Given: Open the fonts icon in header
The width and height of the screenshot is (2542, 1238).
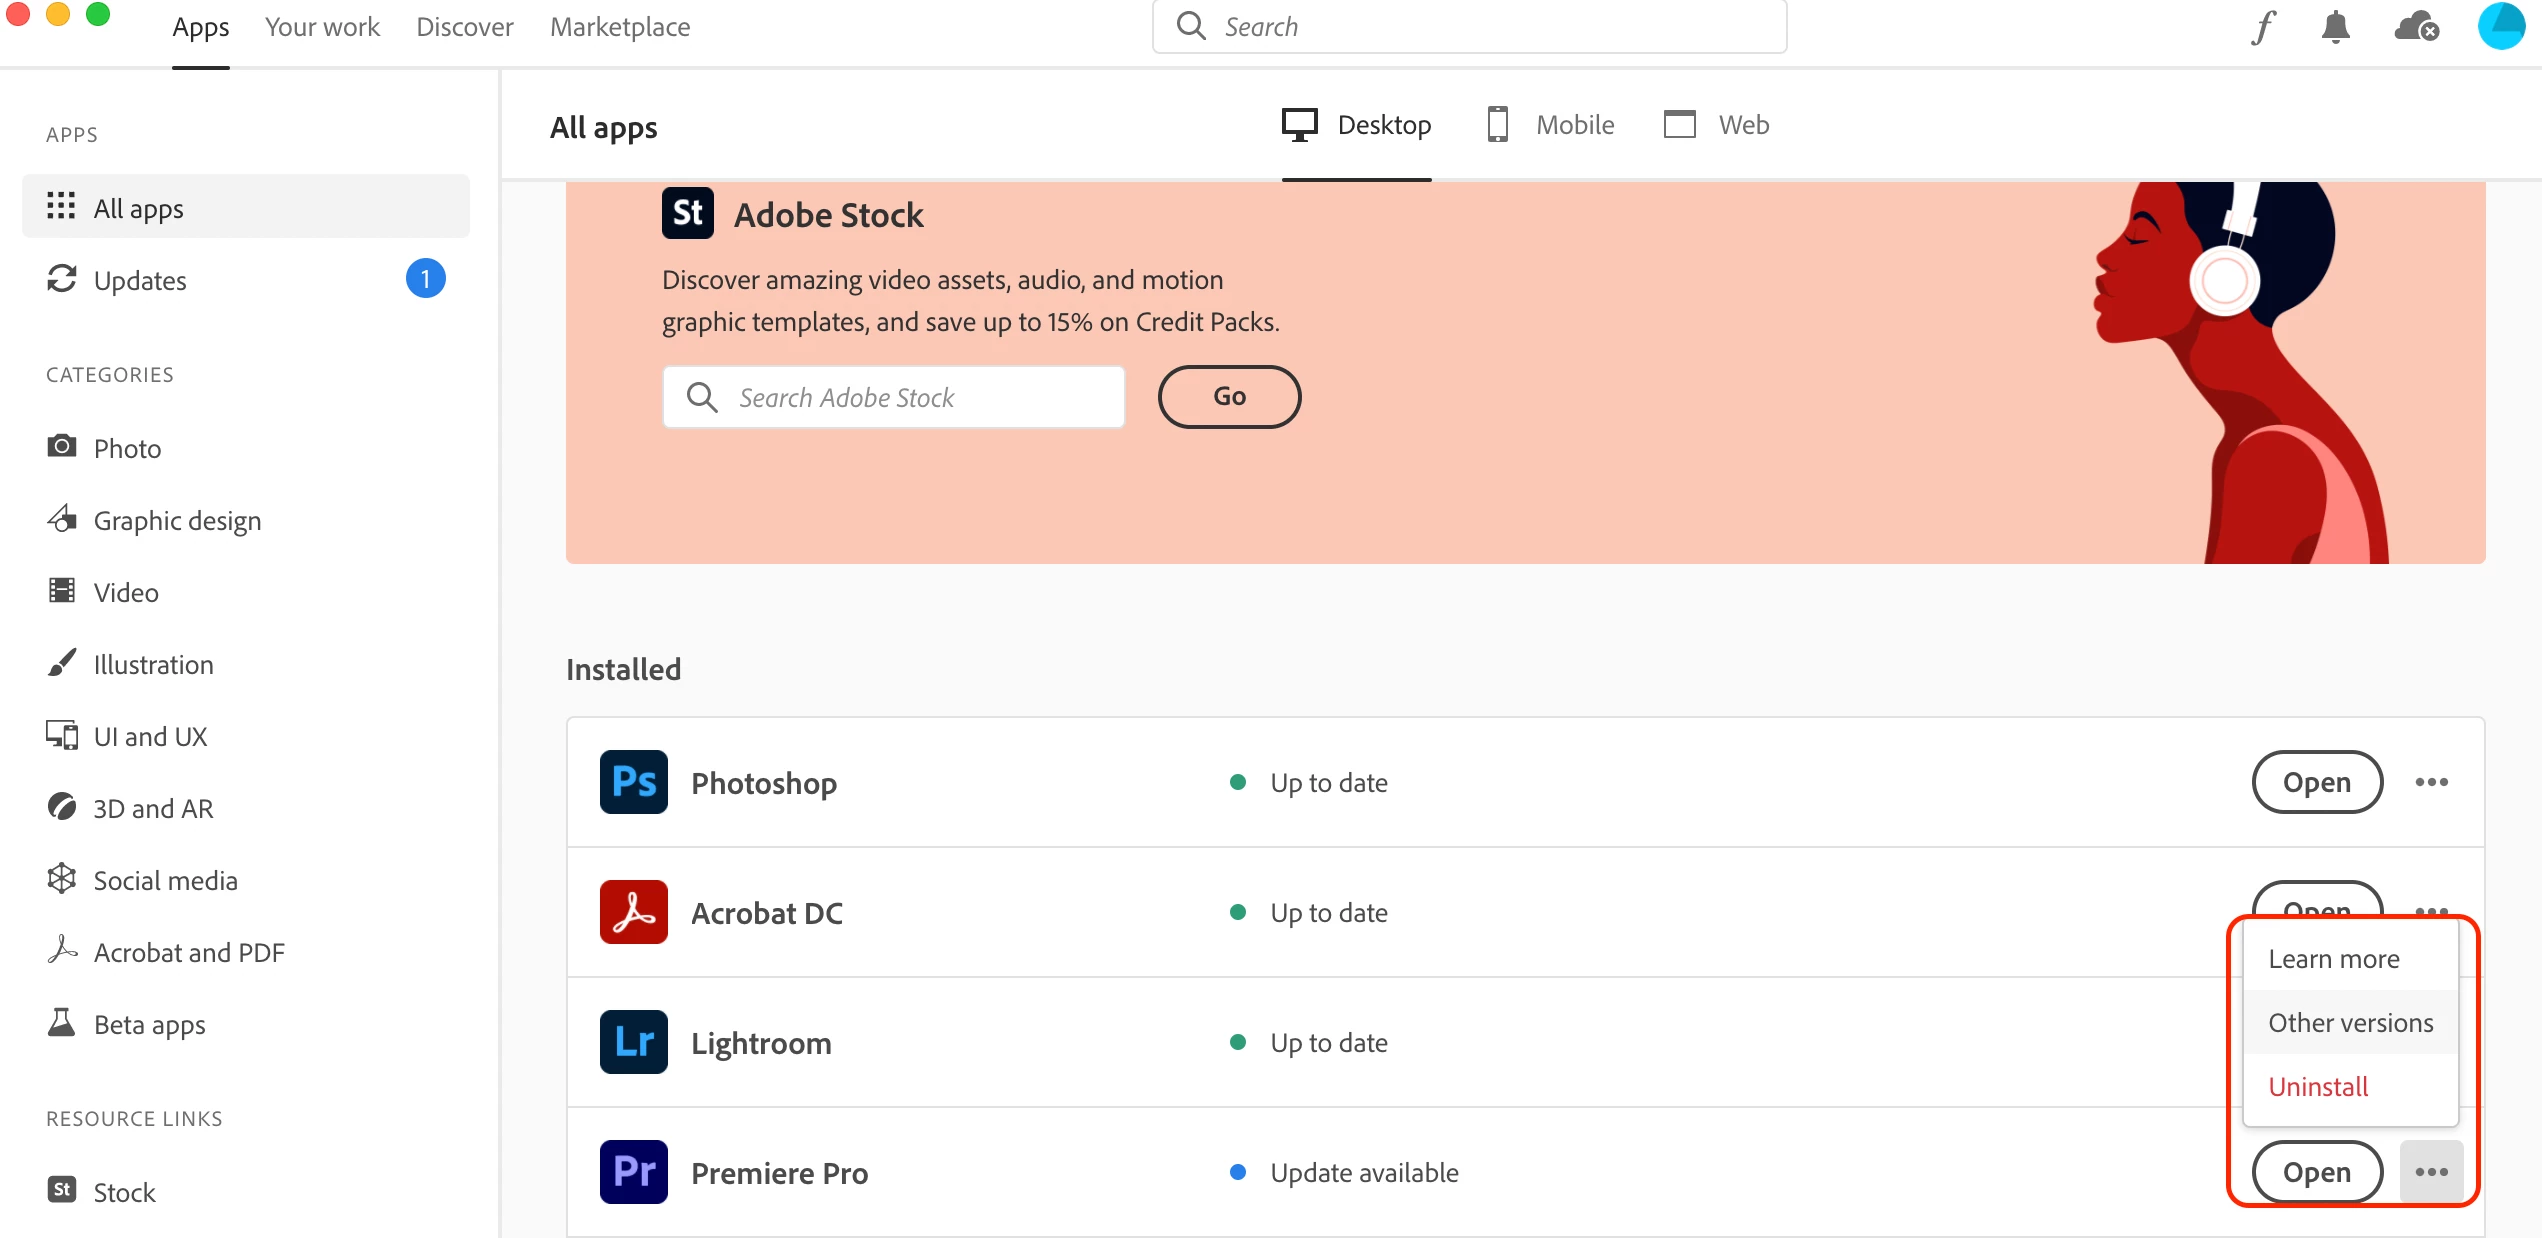Looking at the screenshot, I should pos(2263,27).
